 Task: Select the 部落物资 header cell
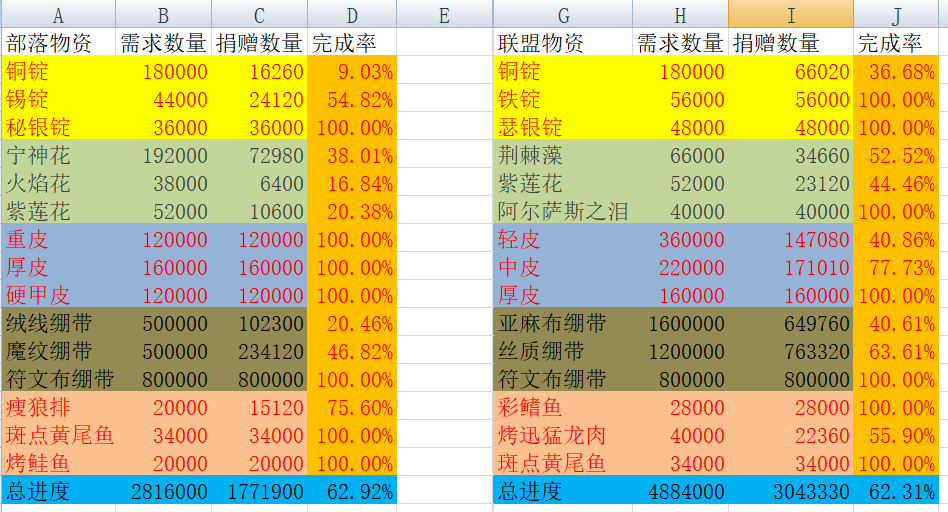58,43
